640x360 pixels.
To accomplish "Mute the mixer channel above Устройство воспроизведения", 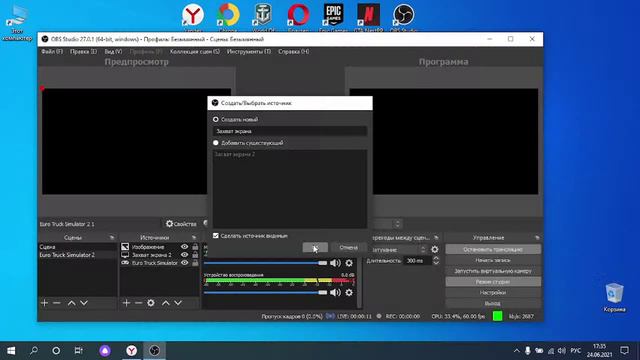I will pos(335,263).
